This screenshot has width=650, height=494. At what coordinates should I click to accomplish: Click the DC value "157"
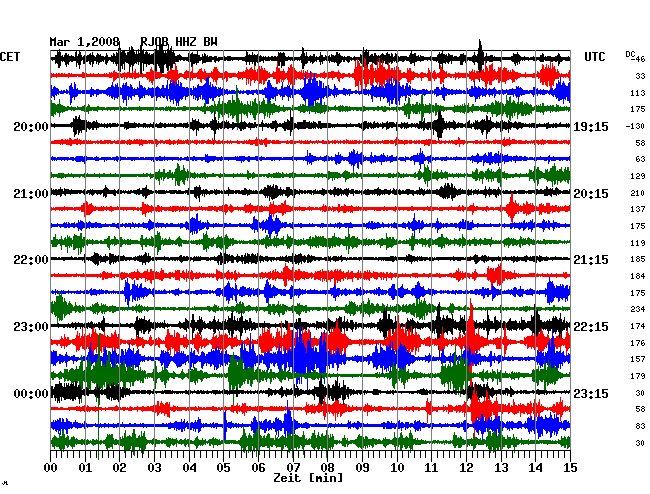point(638,359)
